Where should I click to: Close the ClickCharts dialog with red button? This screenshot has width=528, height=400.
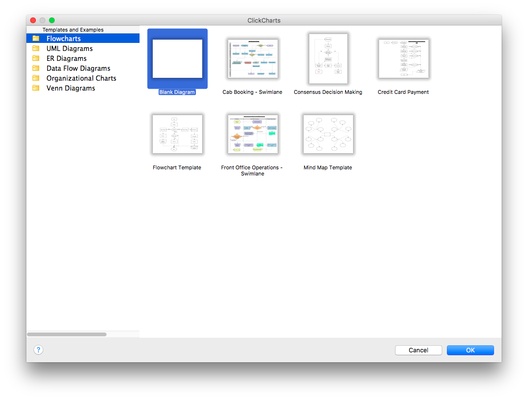pyautogui.click(x=33, y=20)
